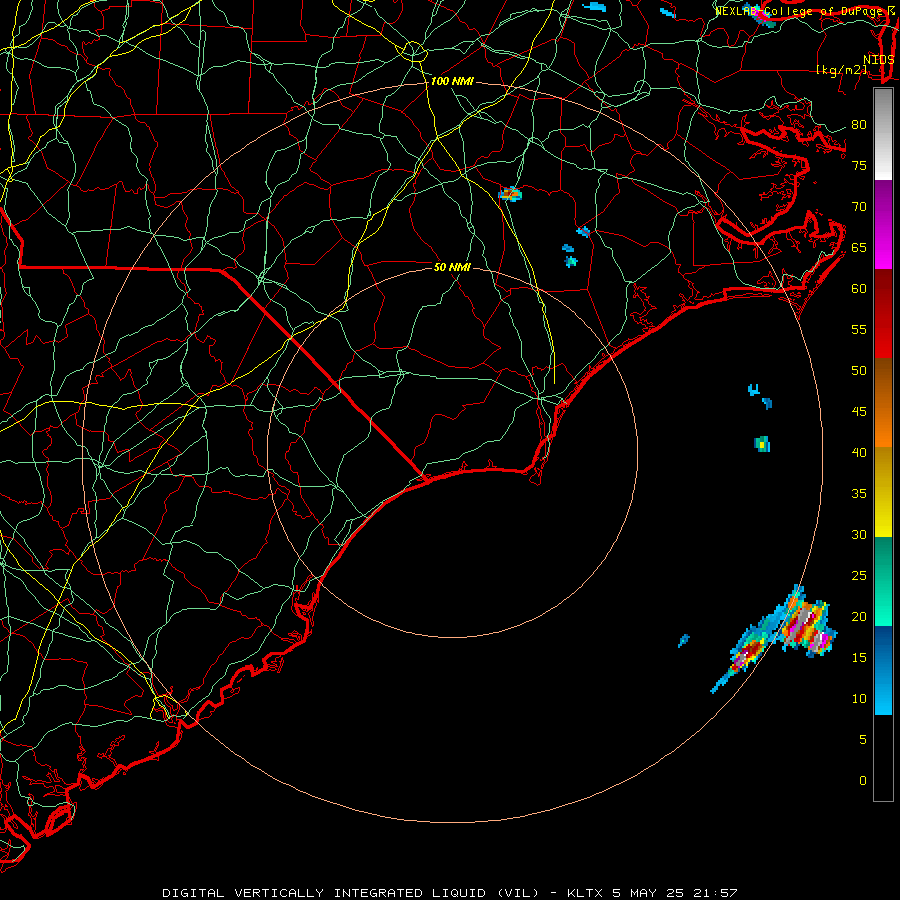
Task: Click the 70 value on color scale
Action: click(x=859, y=207)
